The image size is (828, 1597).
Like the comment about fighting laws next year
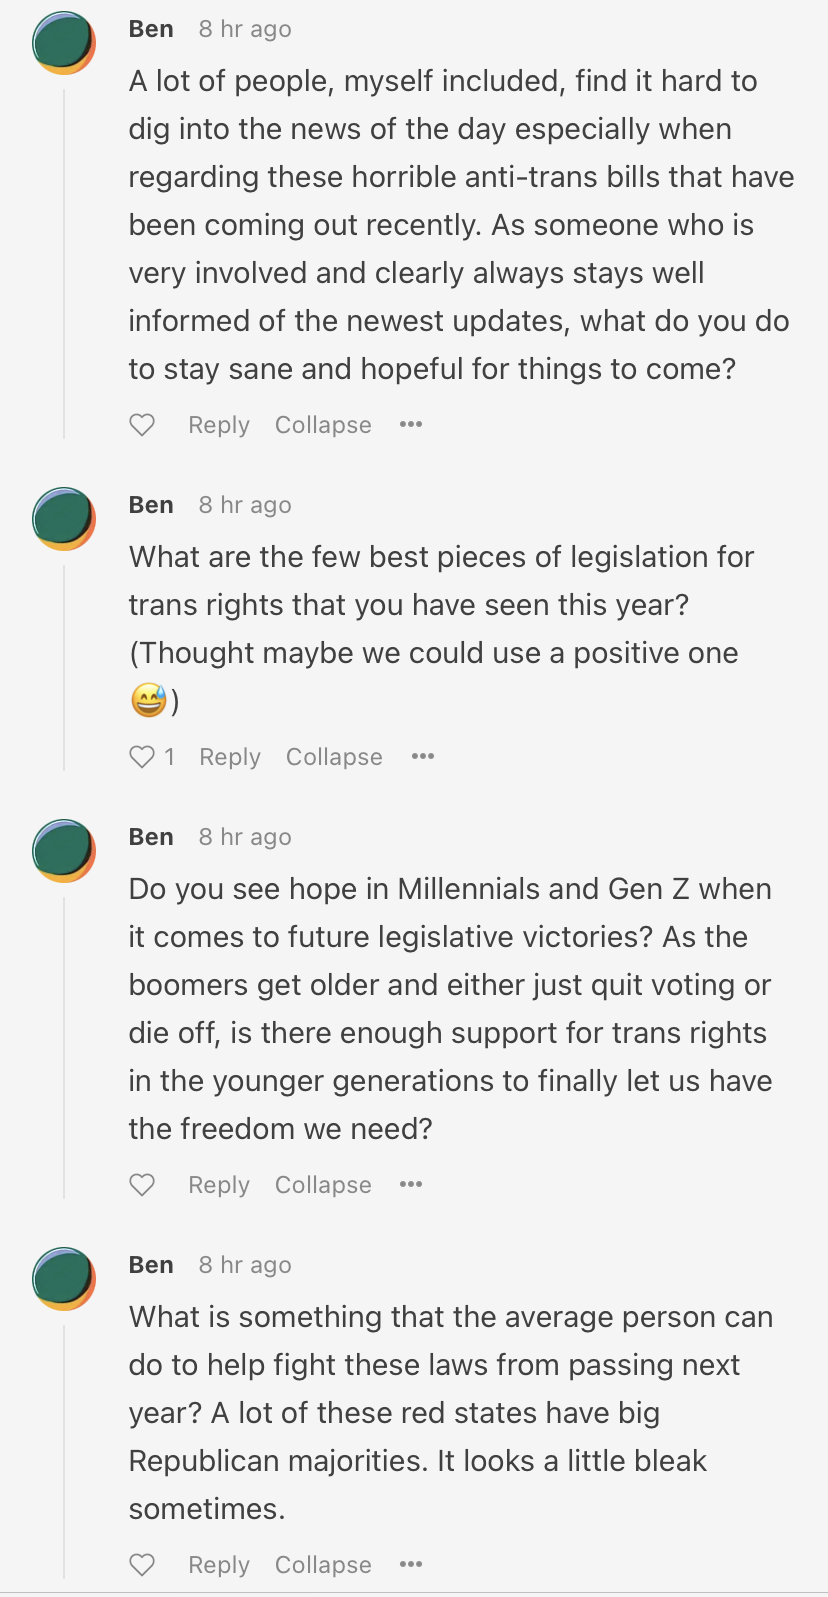tap(142, 1565)
